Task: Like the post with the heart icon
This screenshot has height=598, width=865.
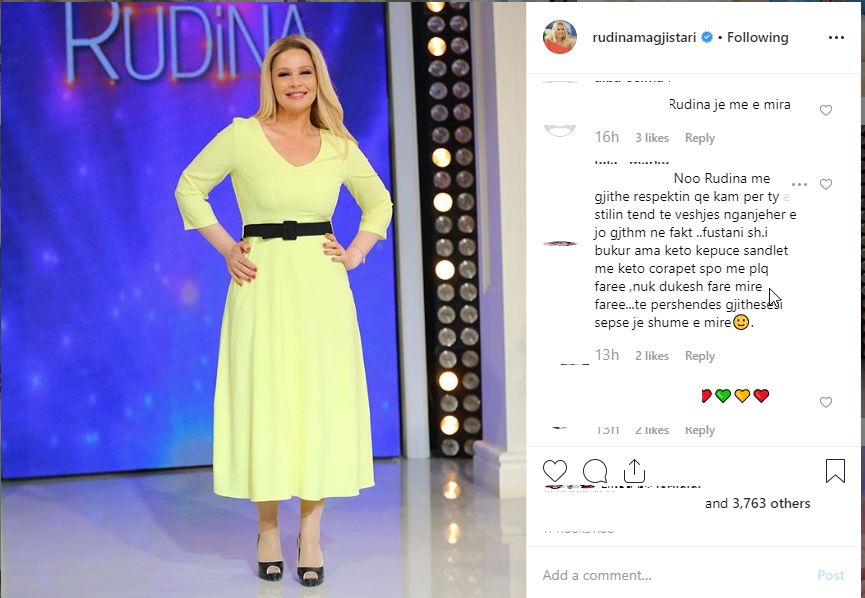Action: coord(554,471)
